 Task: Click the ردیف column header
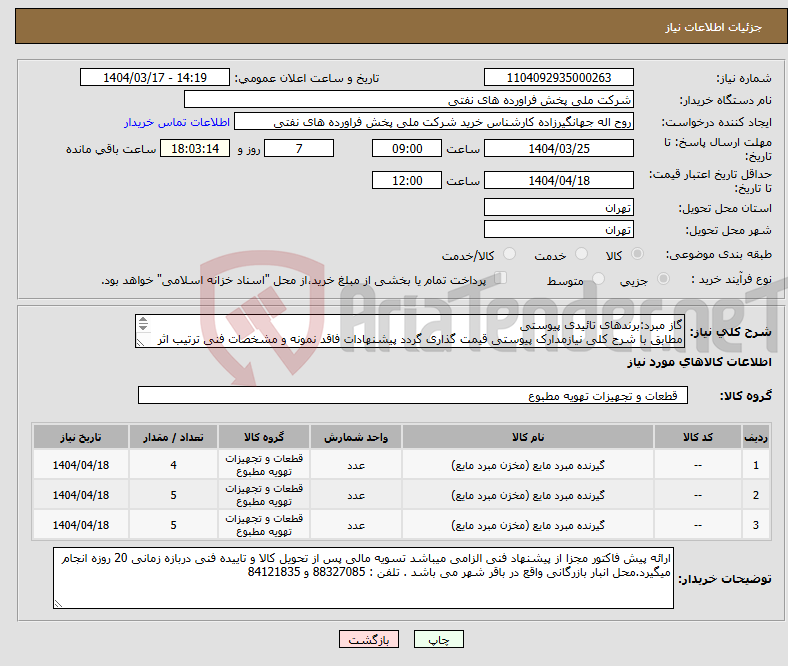756,437
